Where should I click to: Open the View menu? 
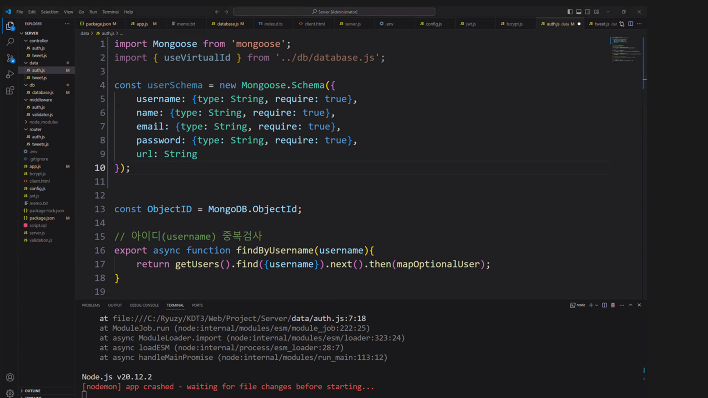point(68,12)
